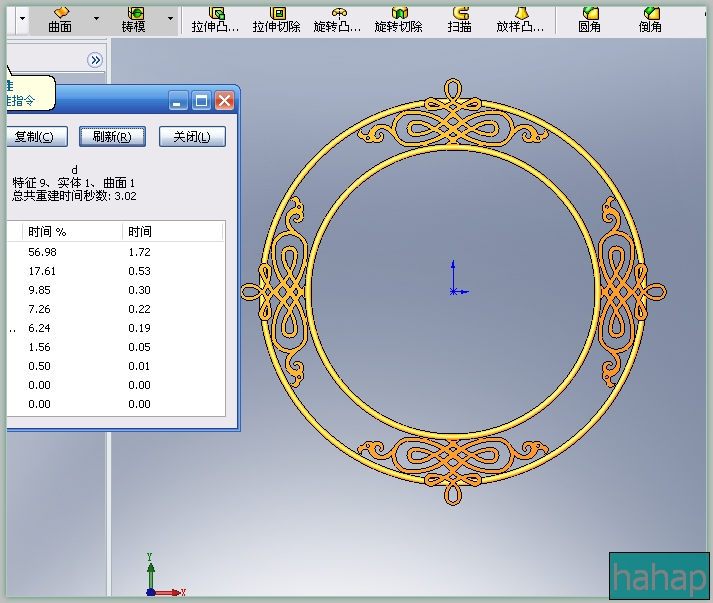The width and height of the screenshot is (713, 603).
Task: Expand the panel with double-chevron button
Action: click(x=95, y=60)
